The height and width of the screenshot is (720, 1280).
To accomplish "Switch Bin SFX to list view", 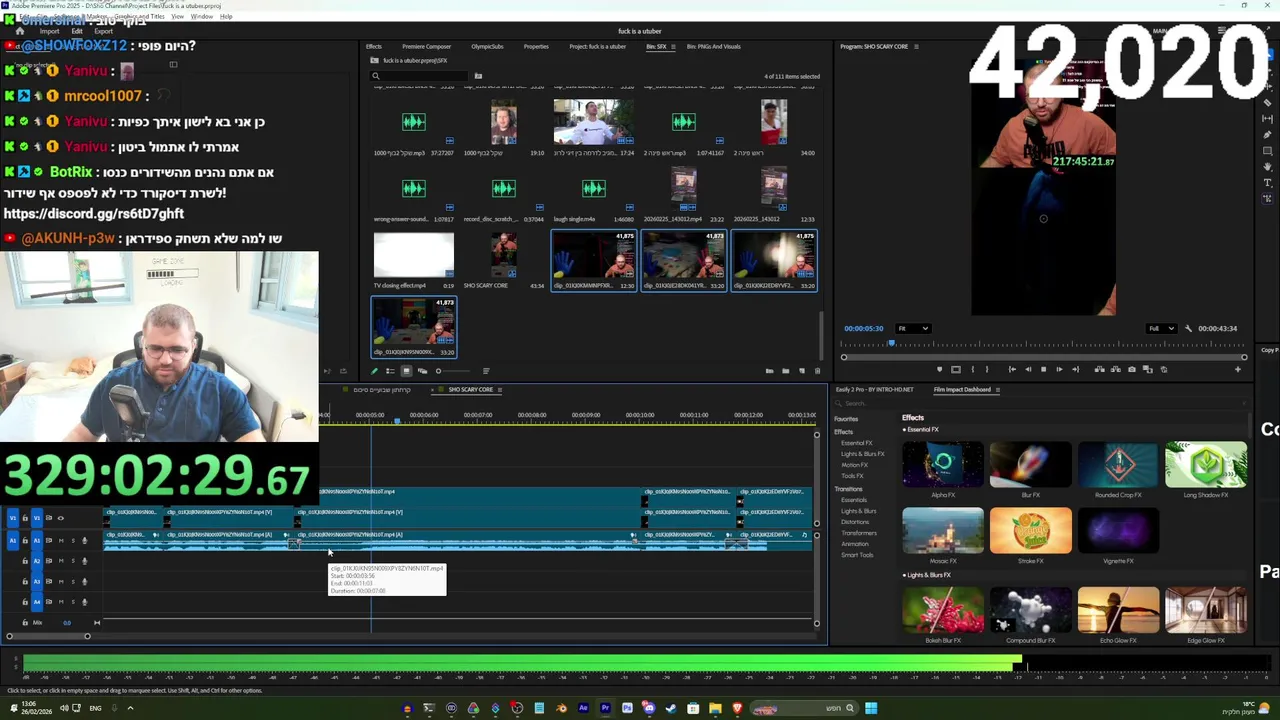I will [x=390, y=371].
